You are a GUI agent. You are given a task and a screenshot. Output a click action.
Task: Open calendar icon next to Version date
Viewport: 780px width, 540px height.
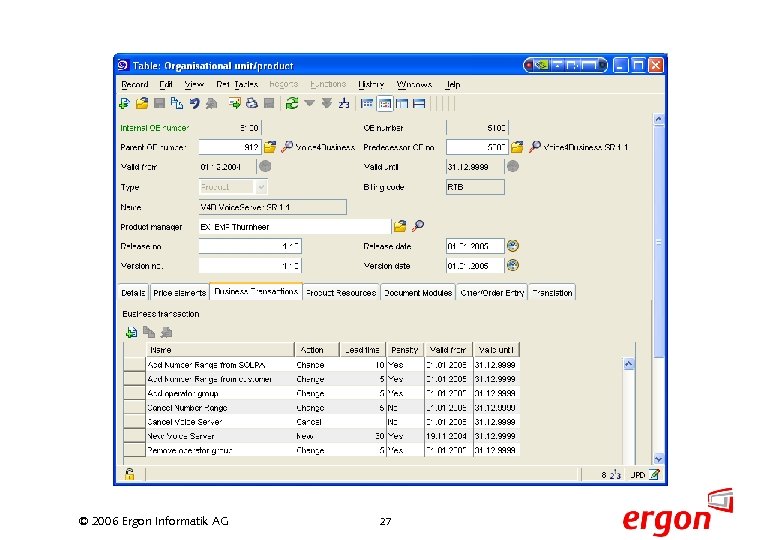[x=513, y=265]
